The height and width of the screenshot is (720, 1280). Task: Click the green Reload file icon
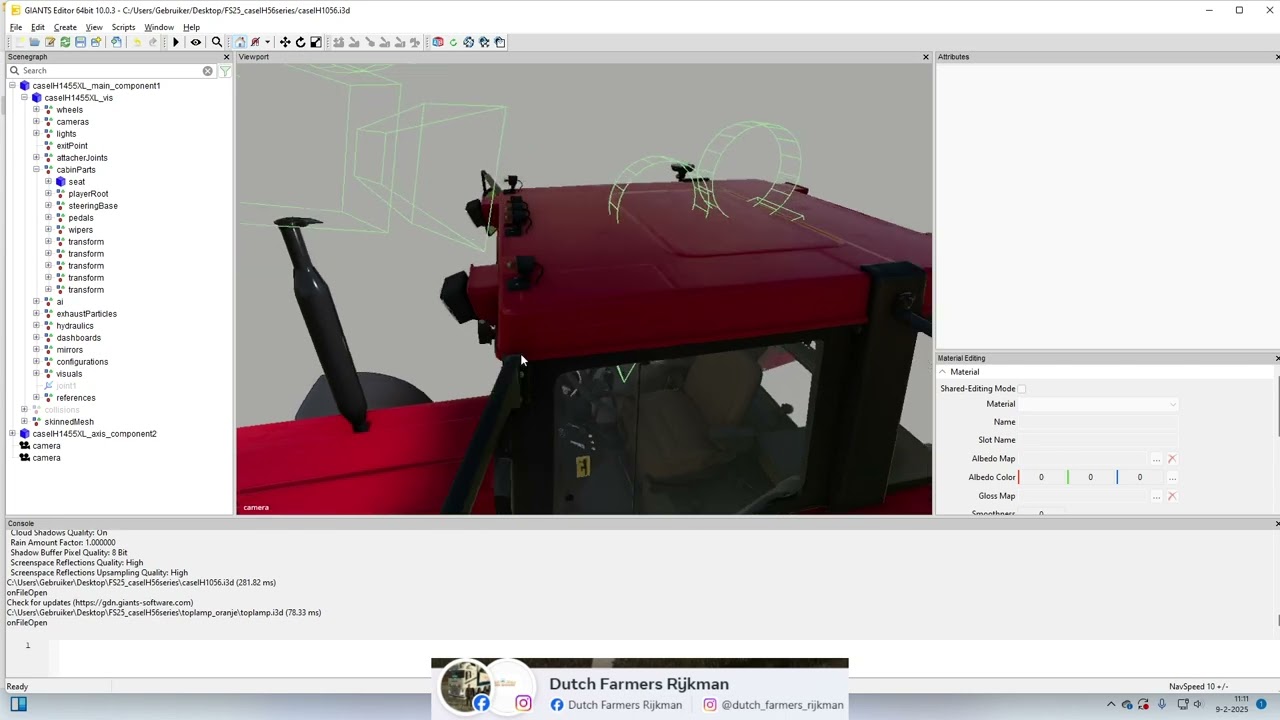[x=65, y=42]
